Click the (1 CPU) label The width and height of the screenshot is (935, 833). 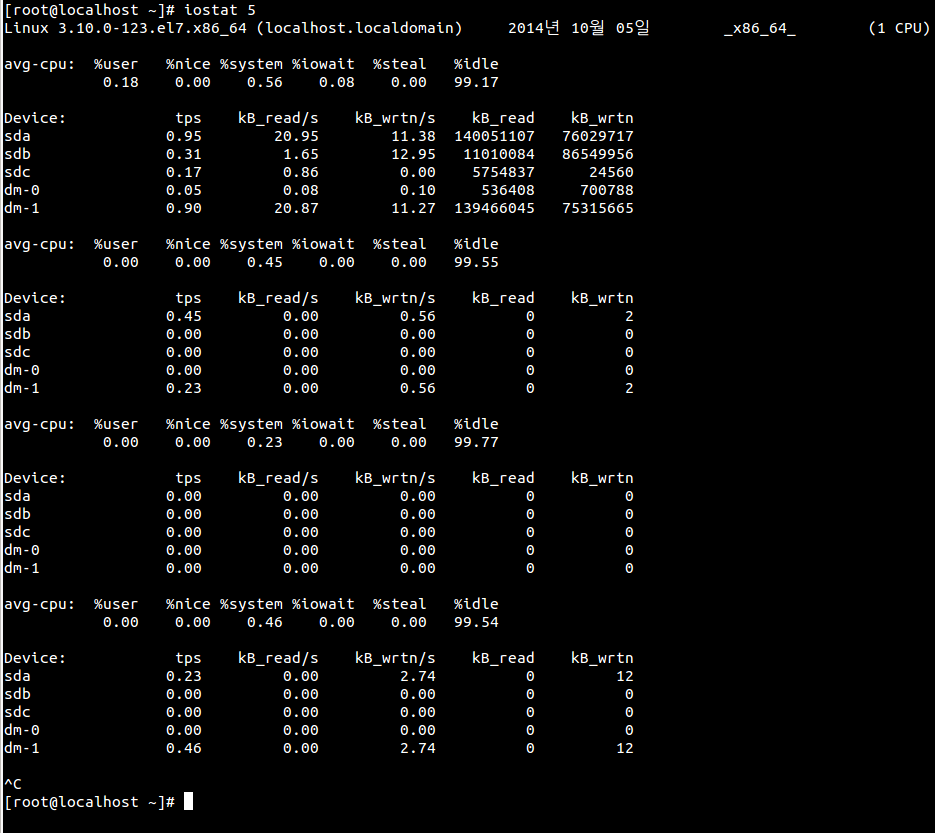point(898,28)
